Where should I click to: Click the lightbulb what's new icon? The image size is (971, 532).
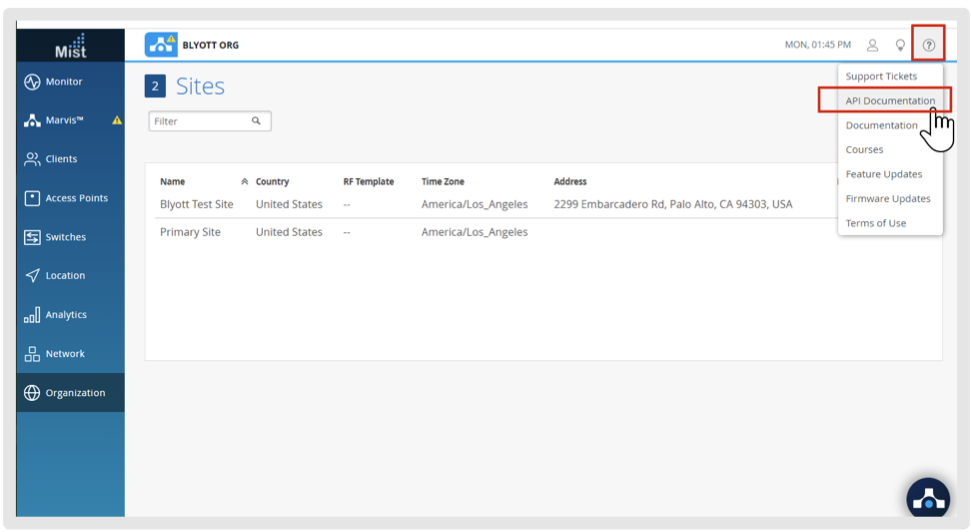tap(900, 45)
